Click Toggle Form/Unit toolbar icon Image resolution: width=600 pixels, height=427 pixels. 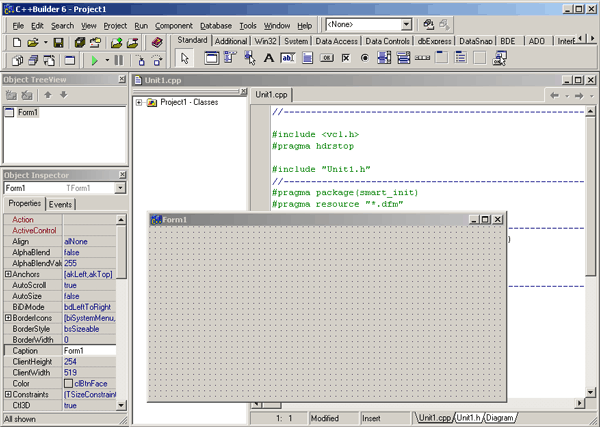click(49, 60)
